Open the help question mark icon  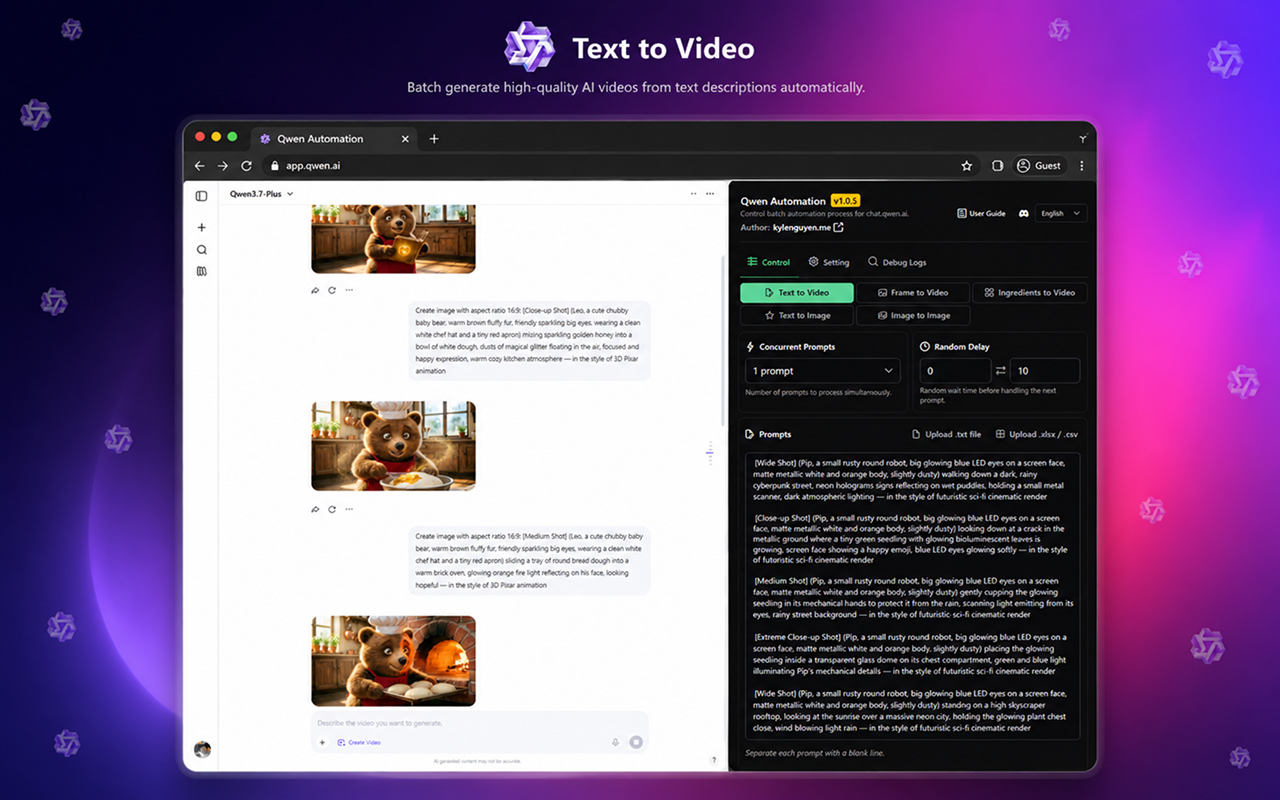pyautogui.click(x=713, y=761)
